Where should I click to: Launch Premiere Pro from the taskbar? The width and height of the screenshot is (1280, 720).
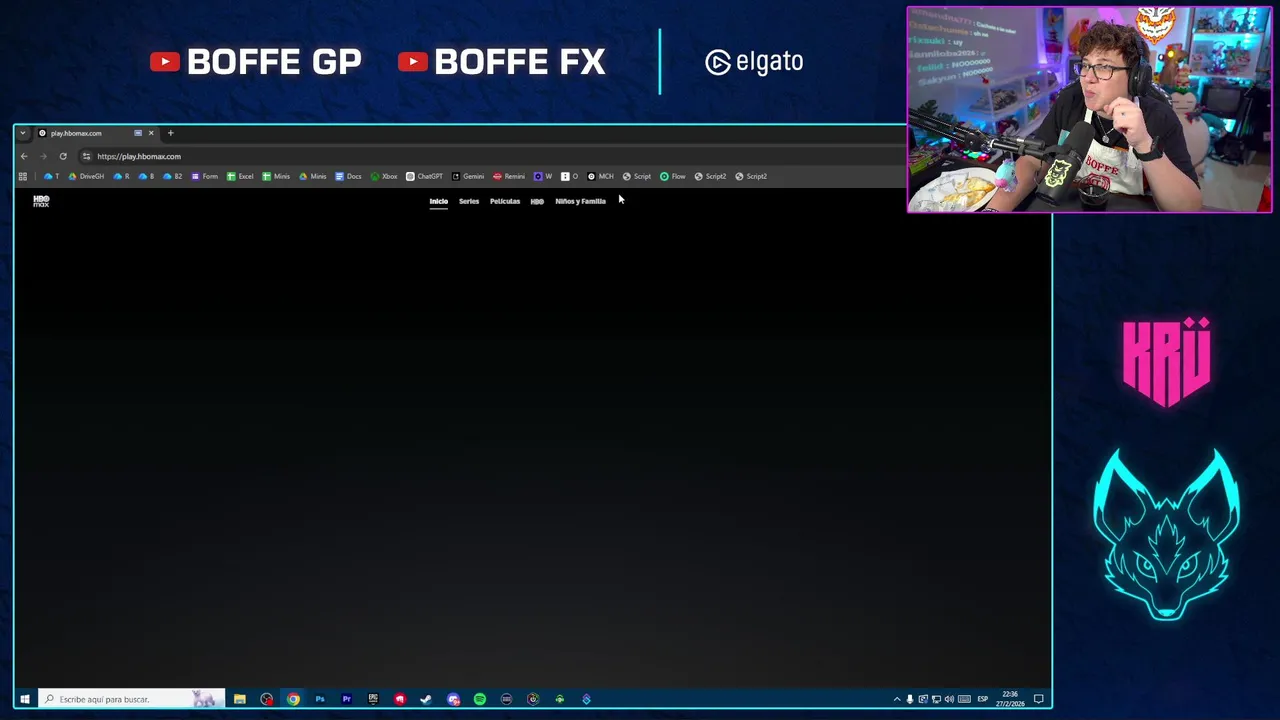click(x=346, y=699)
